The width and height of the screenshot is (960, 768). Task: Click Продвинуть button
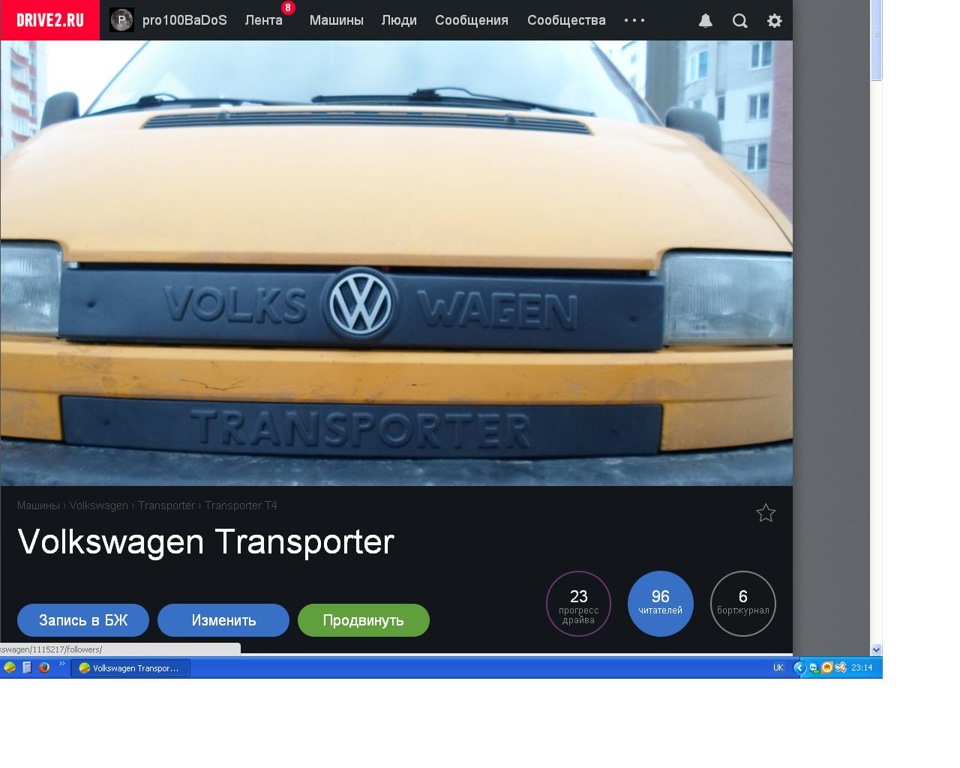tap(364, 620)
